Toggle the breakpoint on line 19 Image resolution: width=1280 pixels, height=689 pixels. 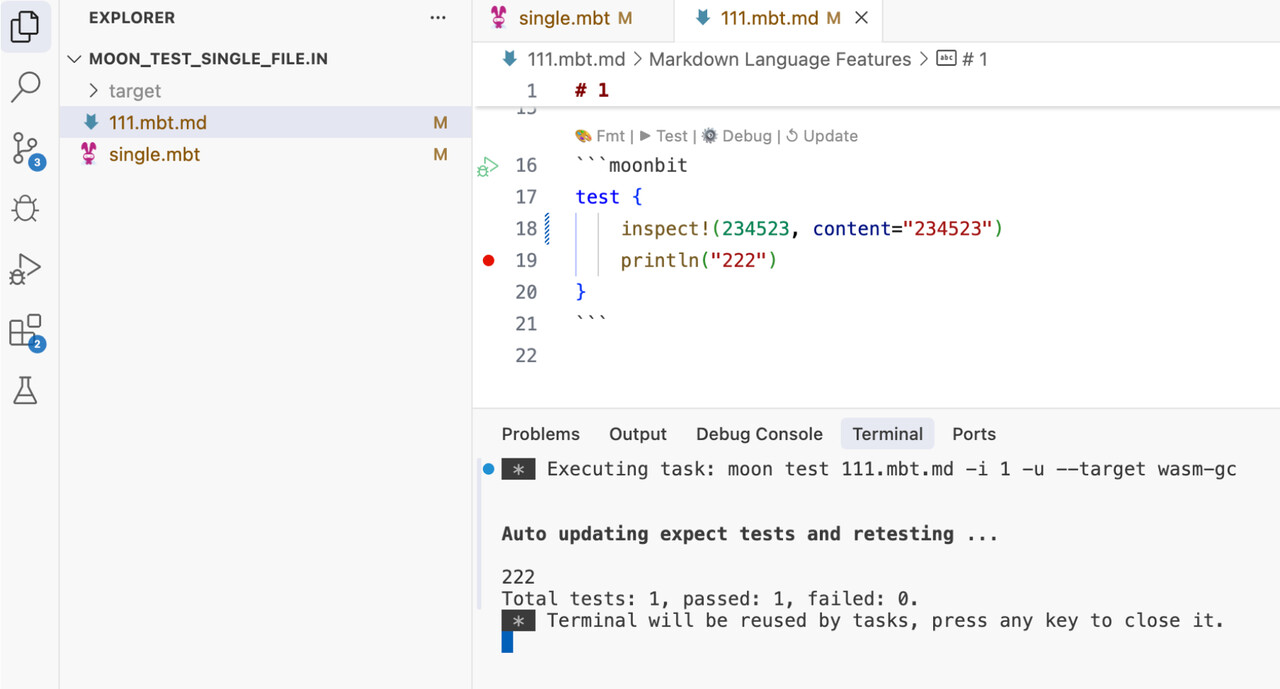tap(489, 261)
